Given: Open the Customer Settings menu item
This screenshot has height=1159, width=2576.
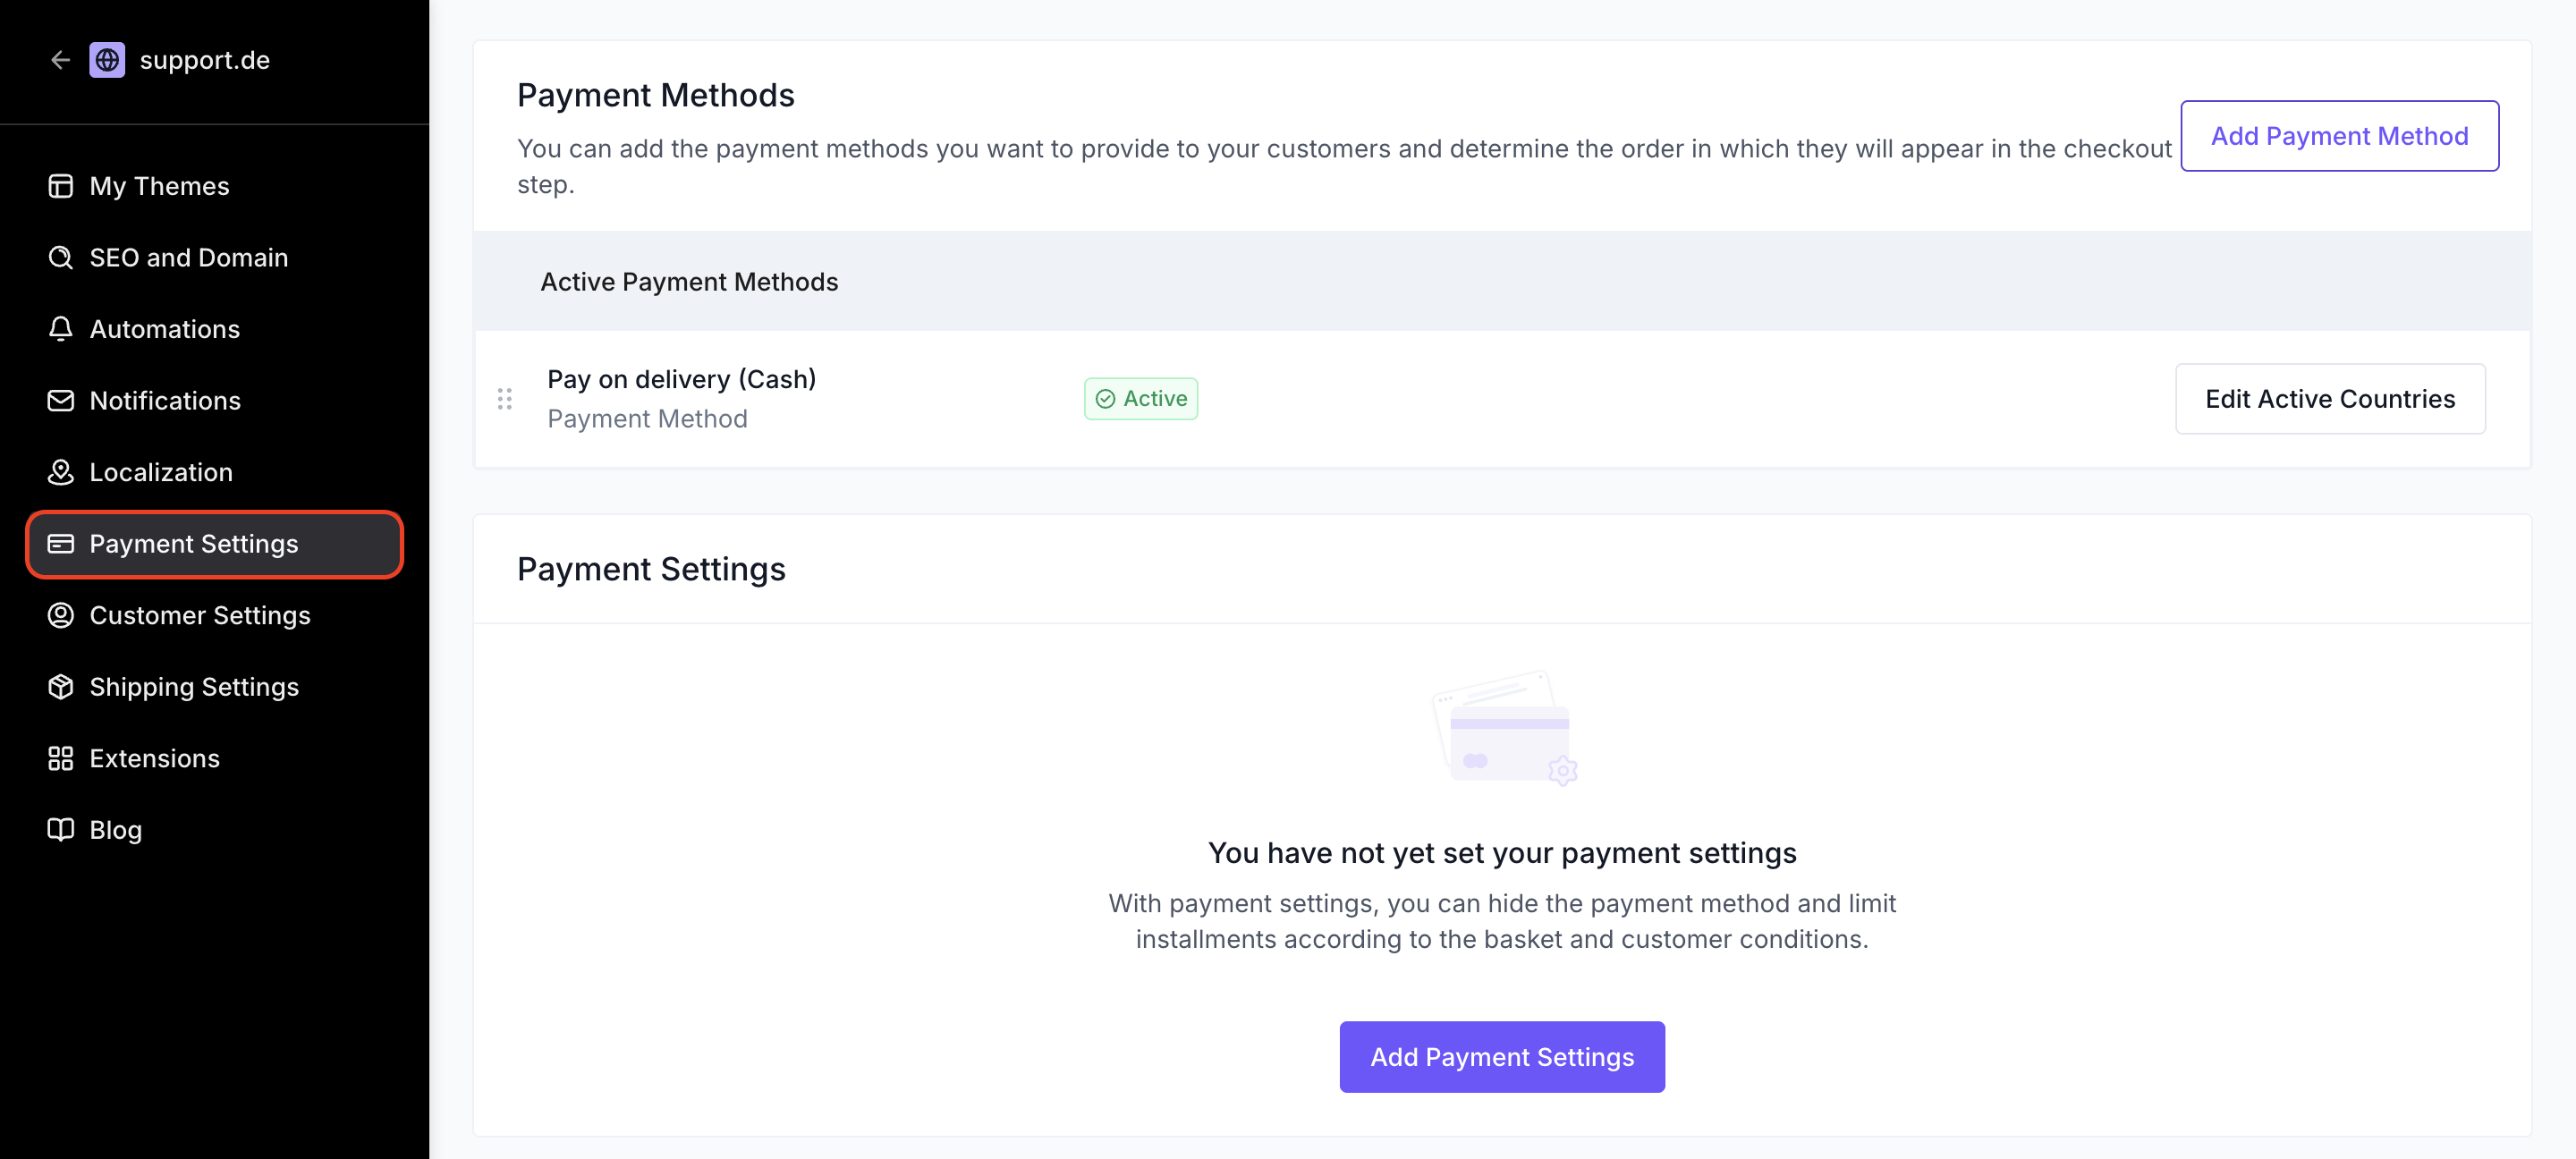Looking at the screenshot, I should (215, 615).
